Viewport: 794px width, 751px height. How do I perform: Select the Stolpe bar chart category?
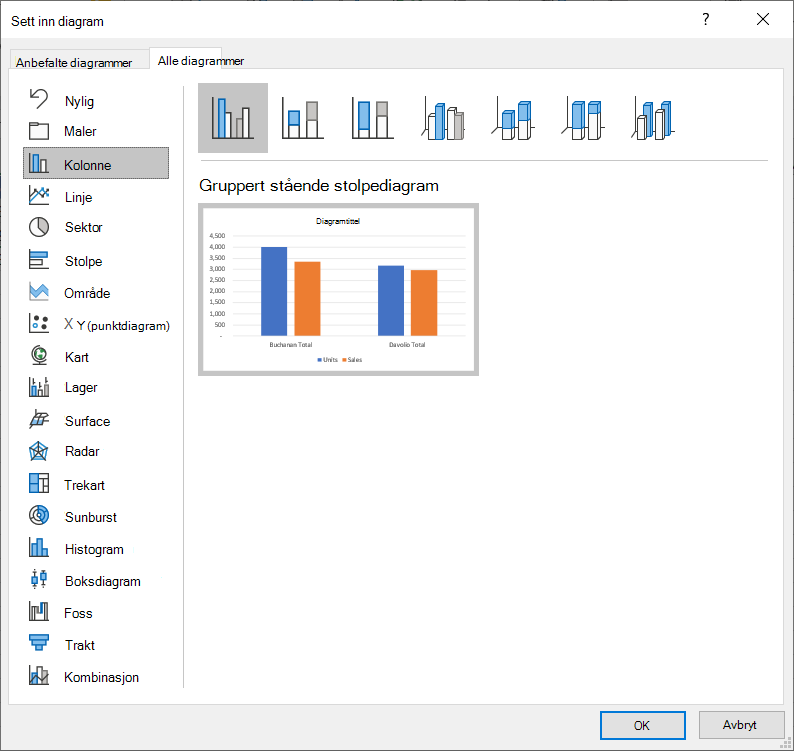coord(96,261)
